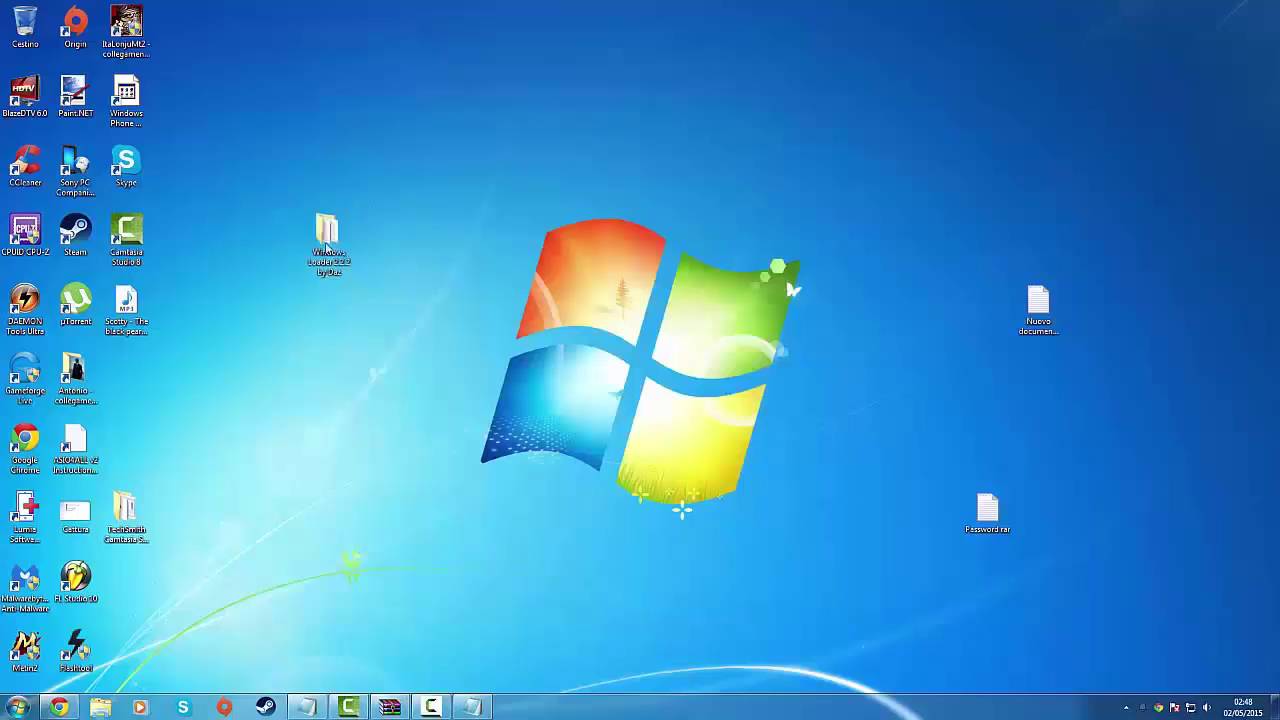Open the Action Center flag icon
Screen dimensions: 1280x720
pyautogui.click(x=1174, y=708)
